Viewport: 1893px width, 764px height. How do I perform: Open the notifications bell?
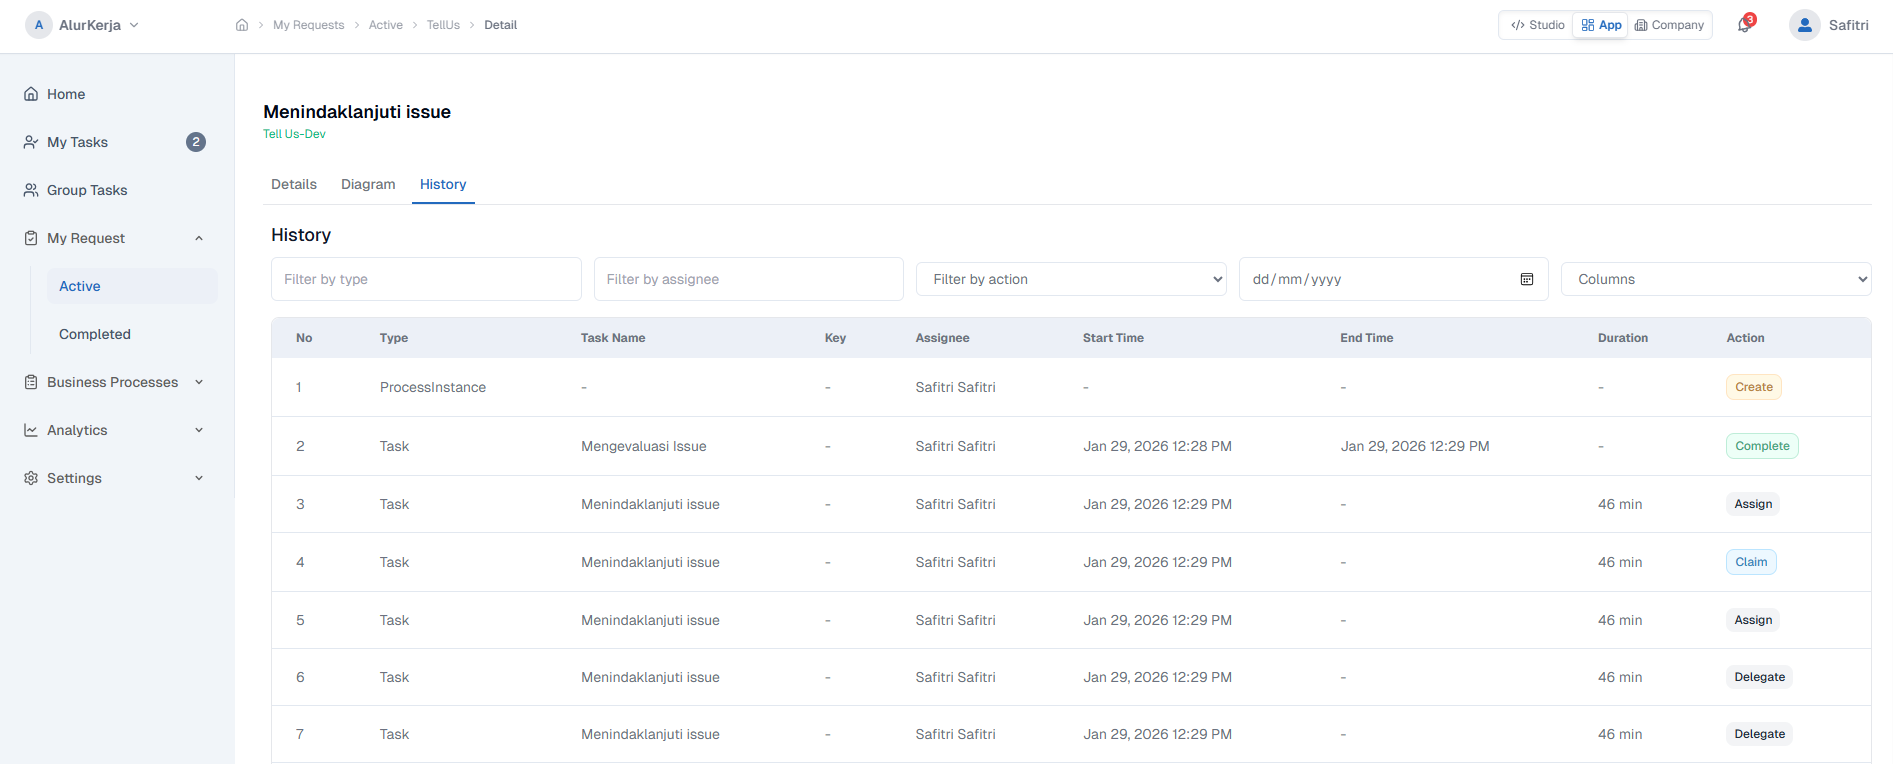tap(1744, 25)
